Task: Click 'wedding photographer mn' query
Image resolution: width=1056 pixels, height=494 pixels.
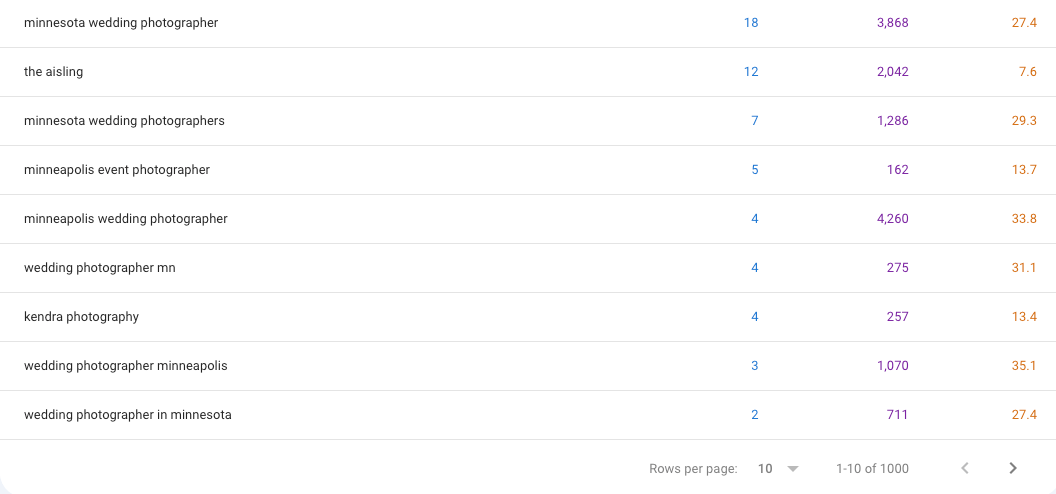Action: (x=100, y=267)
